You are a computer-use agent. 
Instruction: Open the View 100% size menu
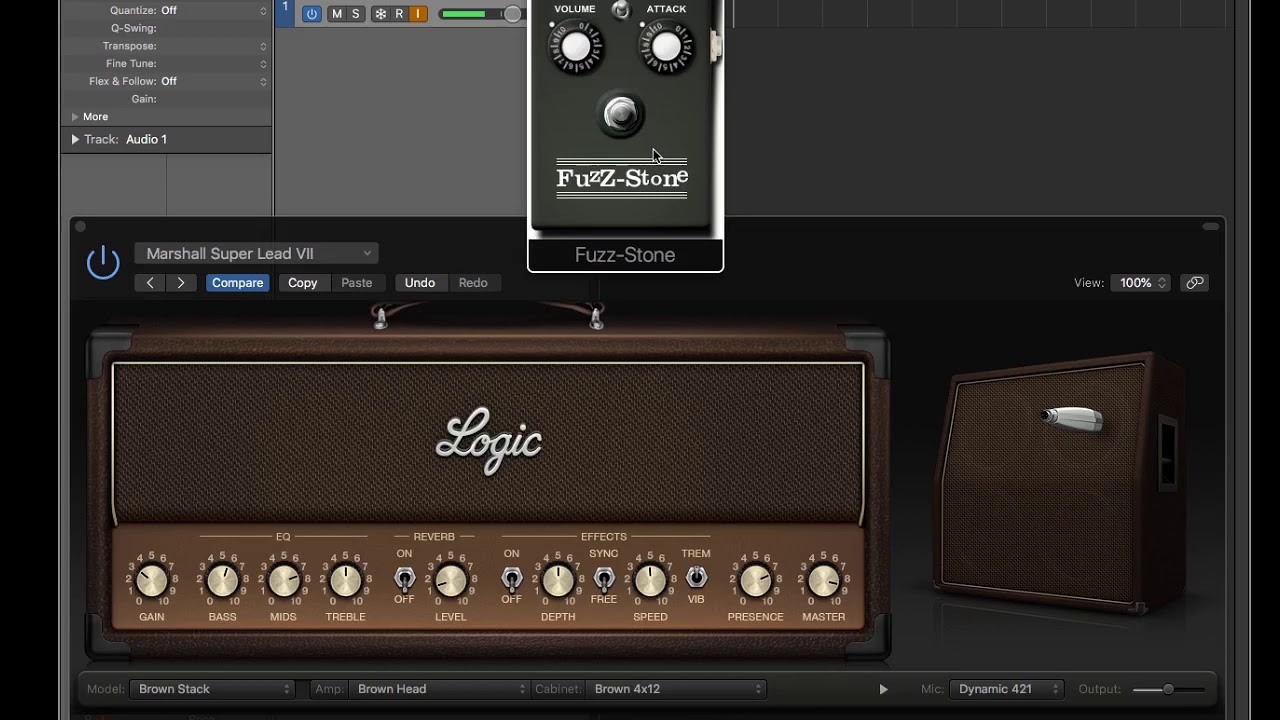1140,283
